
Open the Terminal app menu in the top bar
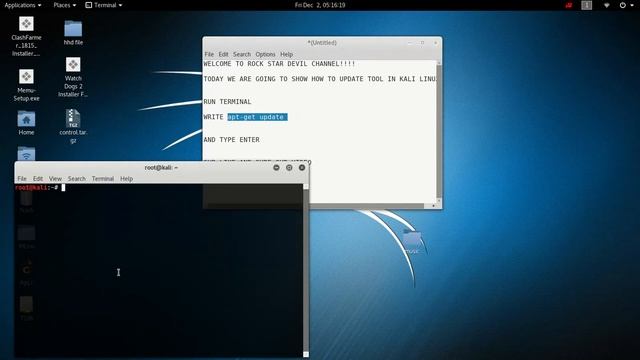(104, 5)
